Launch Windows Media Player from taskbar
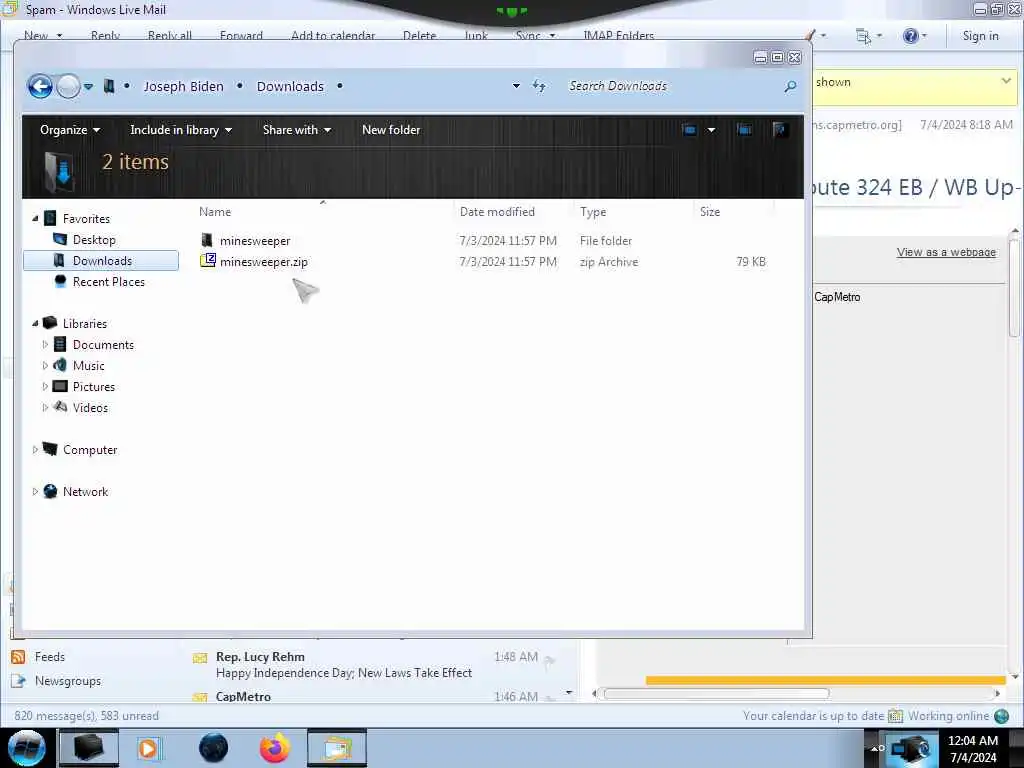 point(148,748)
